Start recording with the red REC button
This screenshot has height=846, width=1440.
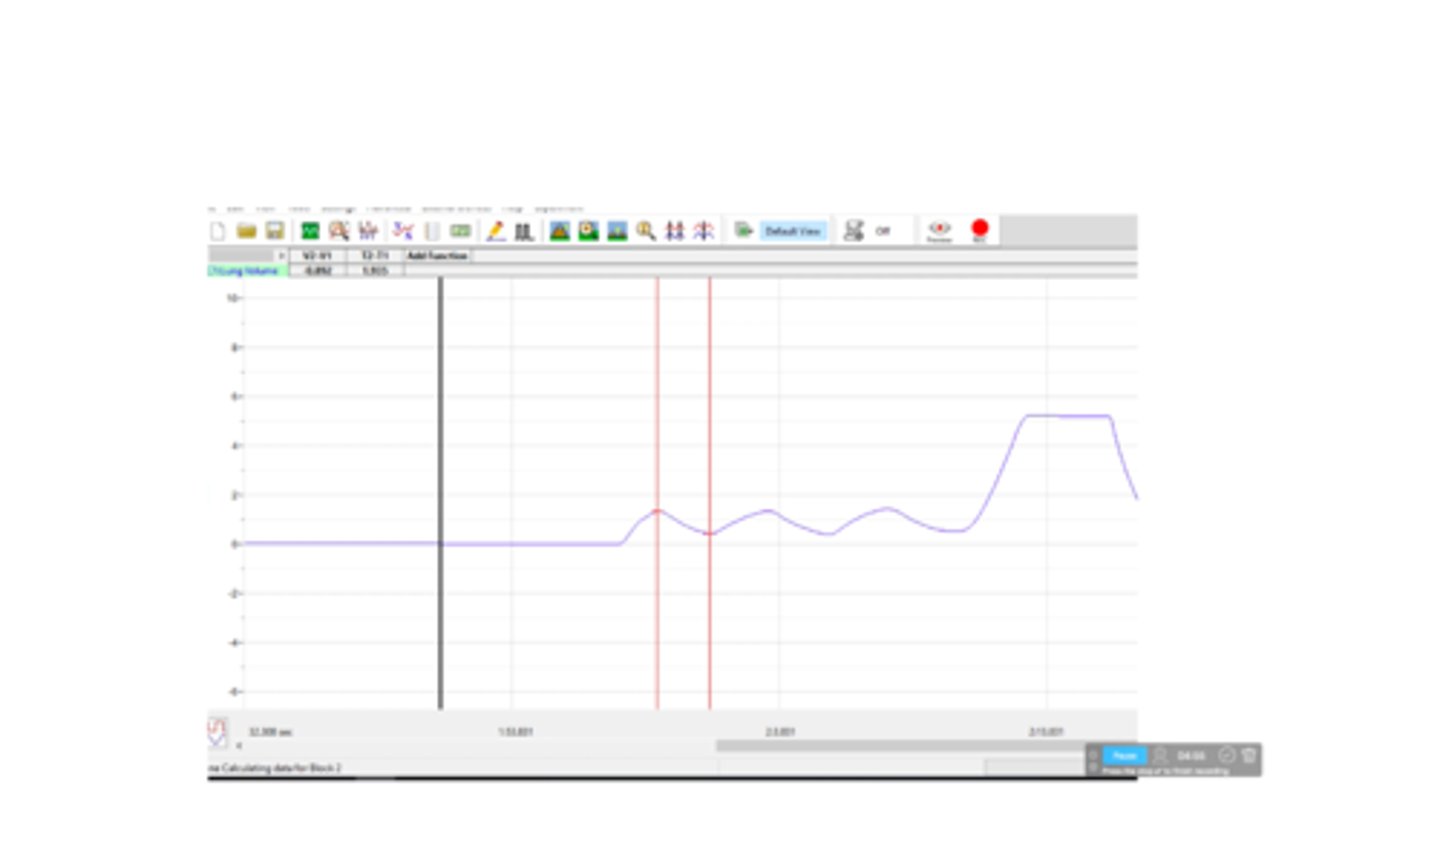coord(980,231)
